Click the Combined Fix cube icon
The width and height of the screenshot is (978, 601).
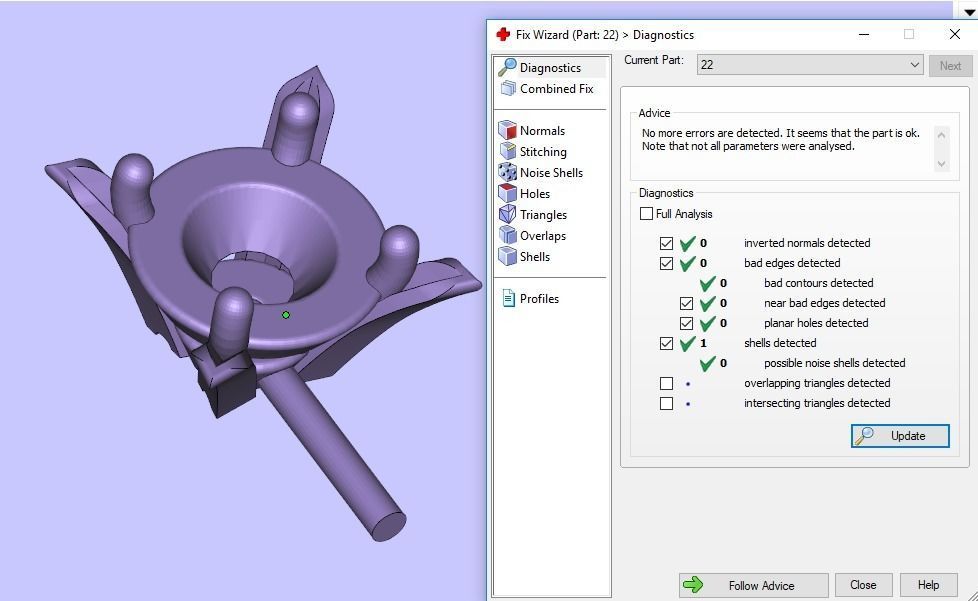[508, 89]
